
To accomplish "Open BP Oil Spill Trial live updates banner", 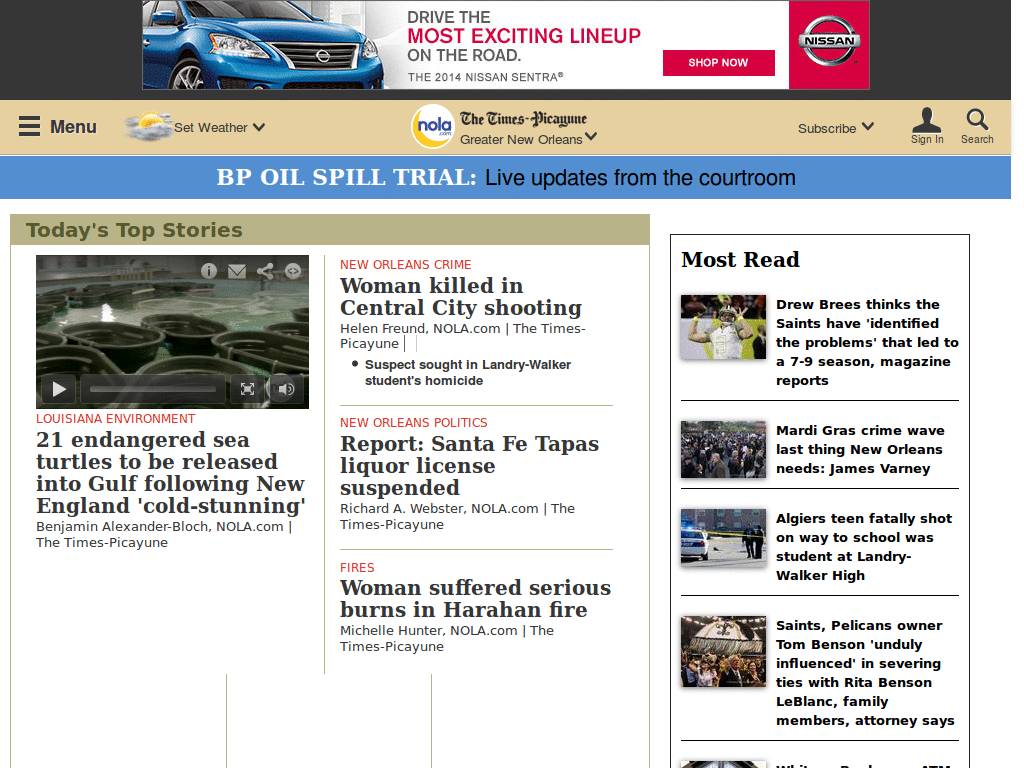I will [505, 177].
